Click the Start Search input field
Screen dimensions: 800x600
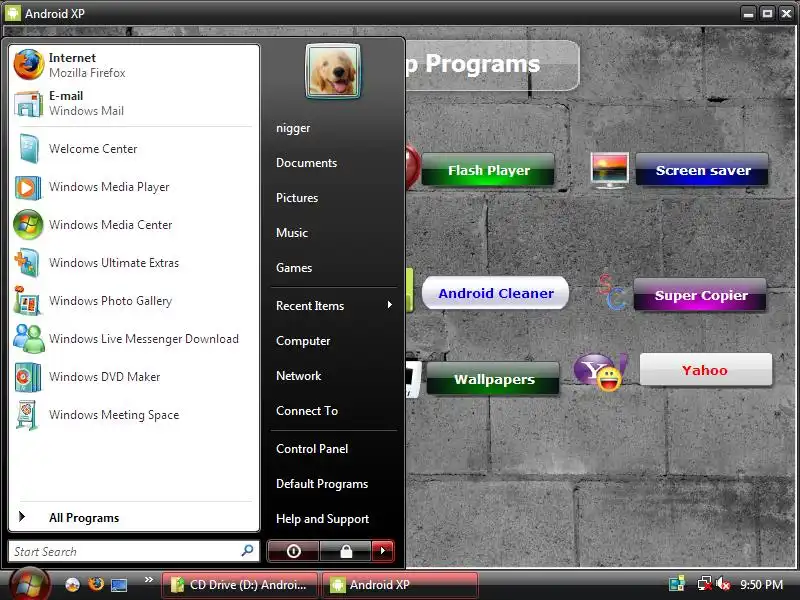[x=134, y=552]
